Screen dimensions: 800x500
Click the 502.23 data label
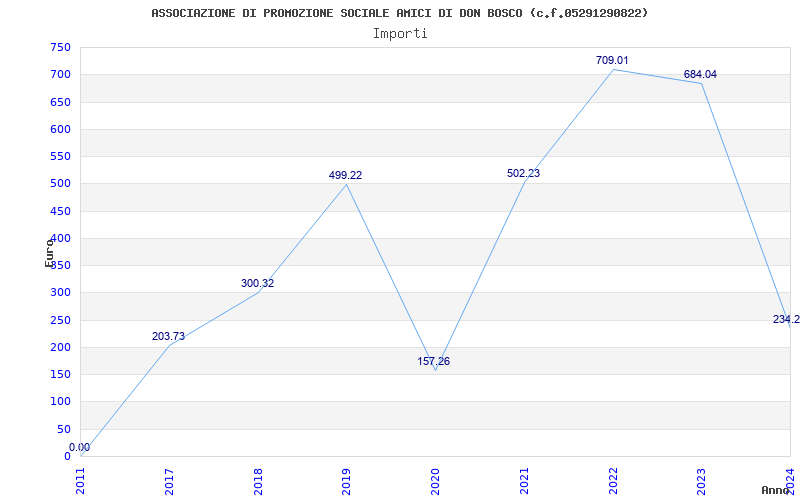(x=523, y=173)
